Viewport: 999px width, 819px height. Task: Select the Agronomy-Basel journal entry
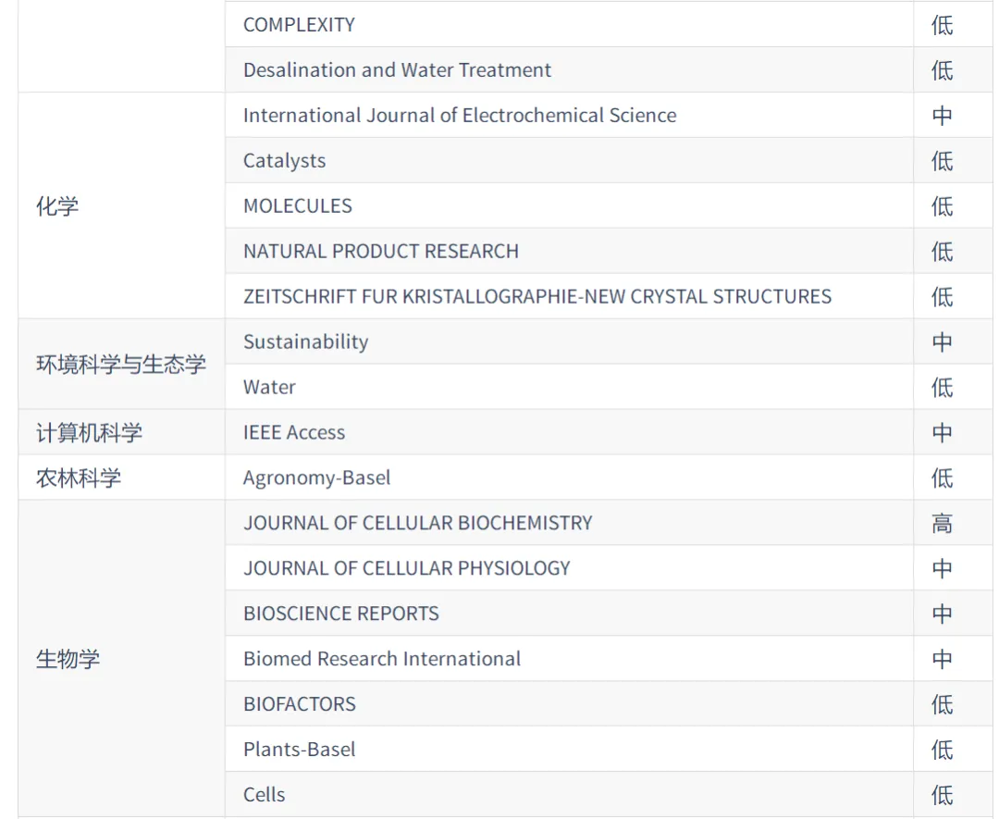(x=316, y=478)
